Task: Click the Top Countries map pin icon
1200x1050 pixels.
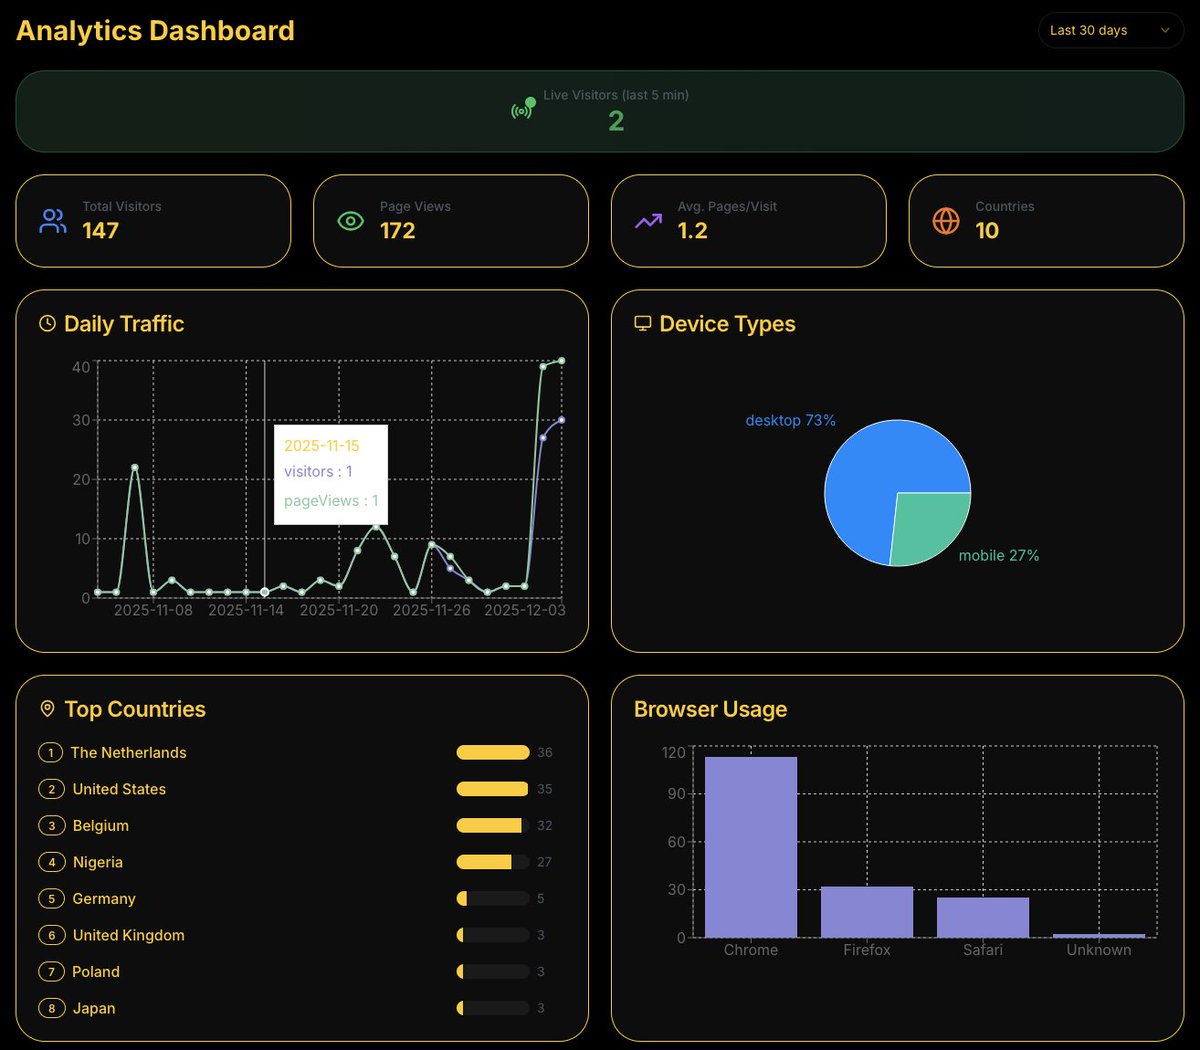Action: tap(47, 709)
